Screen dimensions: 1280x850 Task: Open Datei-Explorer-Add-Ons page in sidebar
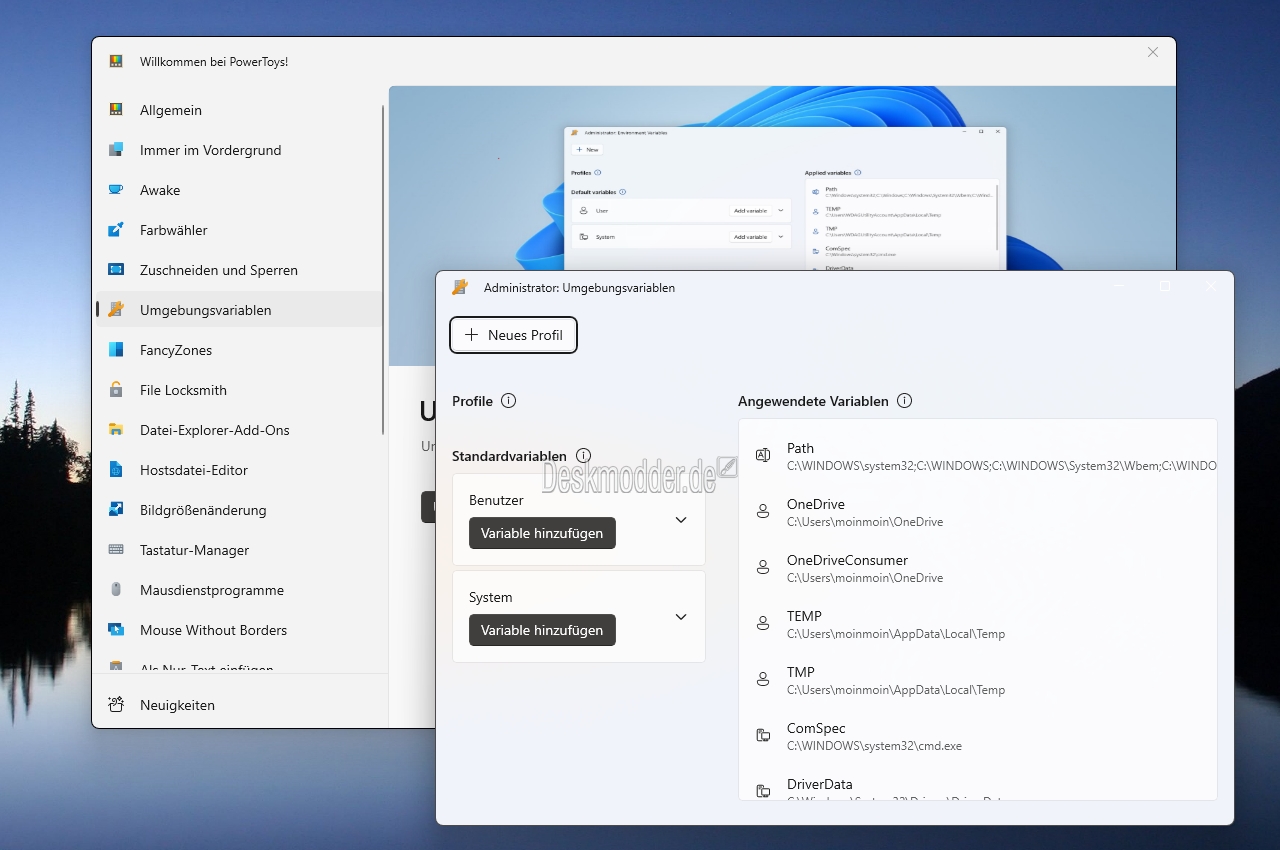(x=239, y=430)
